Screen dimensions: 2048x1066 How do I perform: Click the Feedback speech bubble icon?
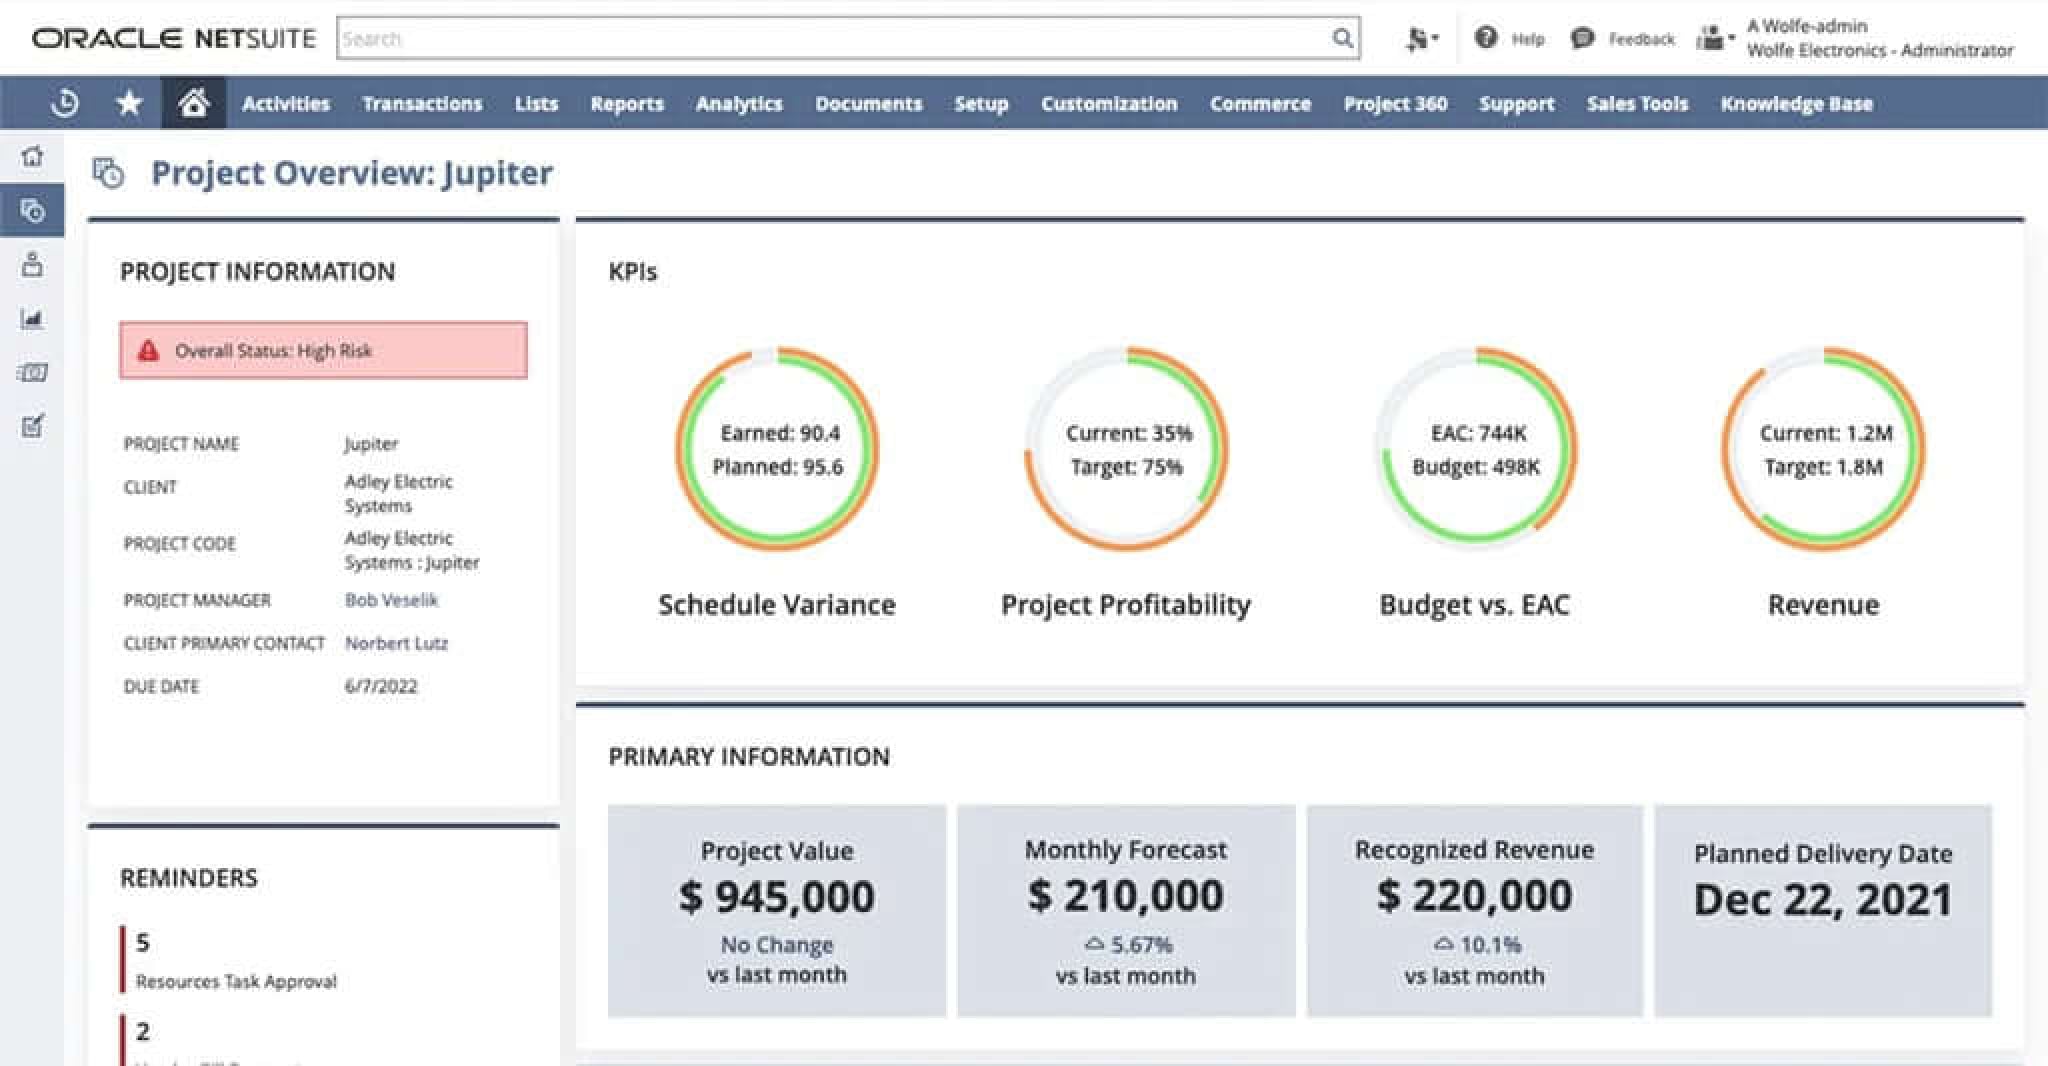(1582, 38)
